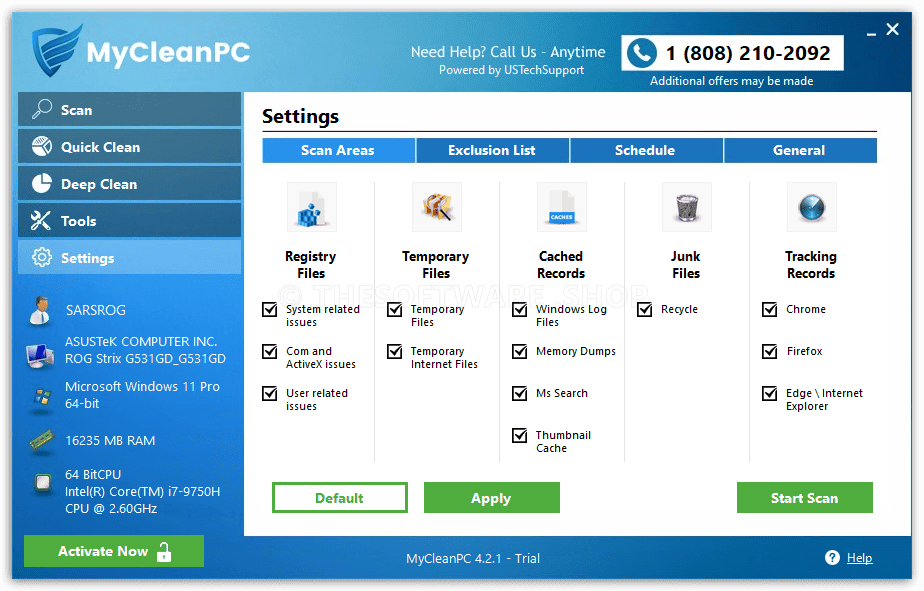924x591 pixels.
Task: Click the Start Scan button
Action: [804, 498]
